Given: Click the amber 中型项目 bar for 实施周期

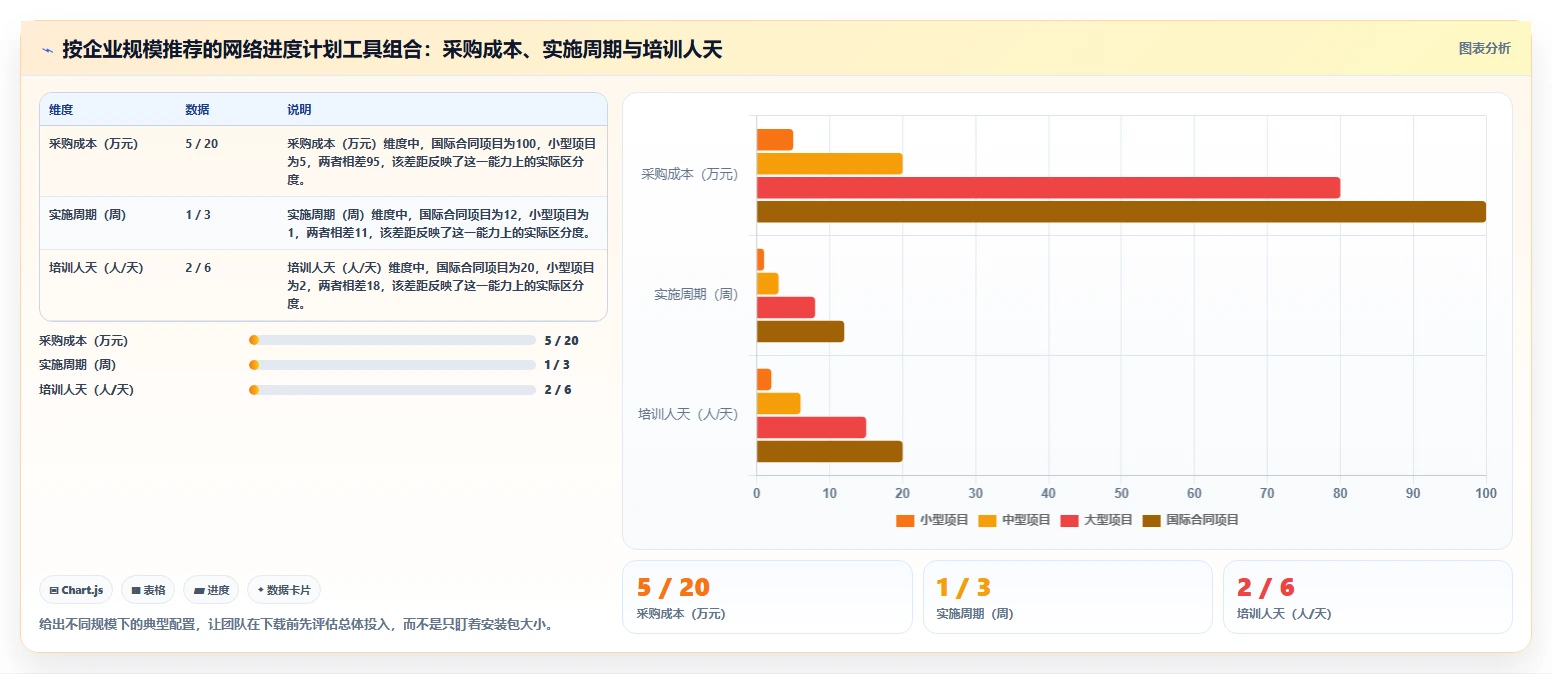Looking at the screenshot, I should tap(768, 284).
